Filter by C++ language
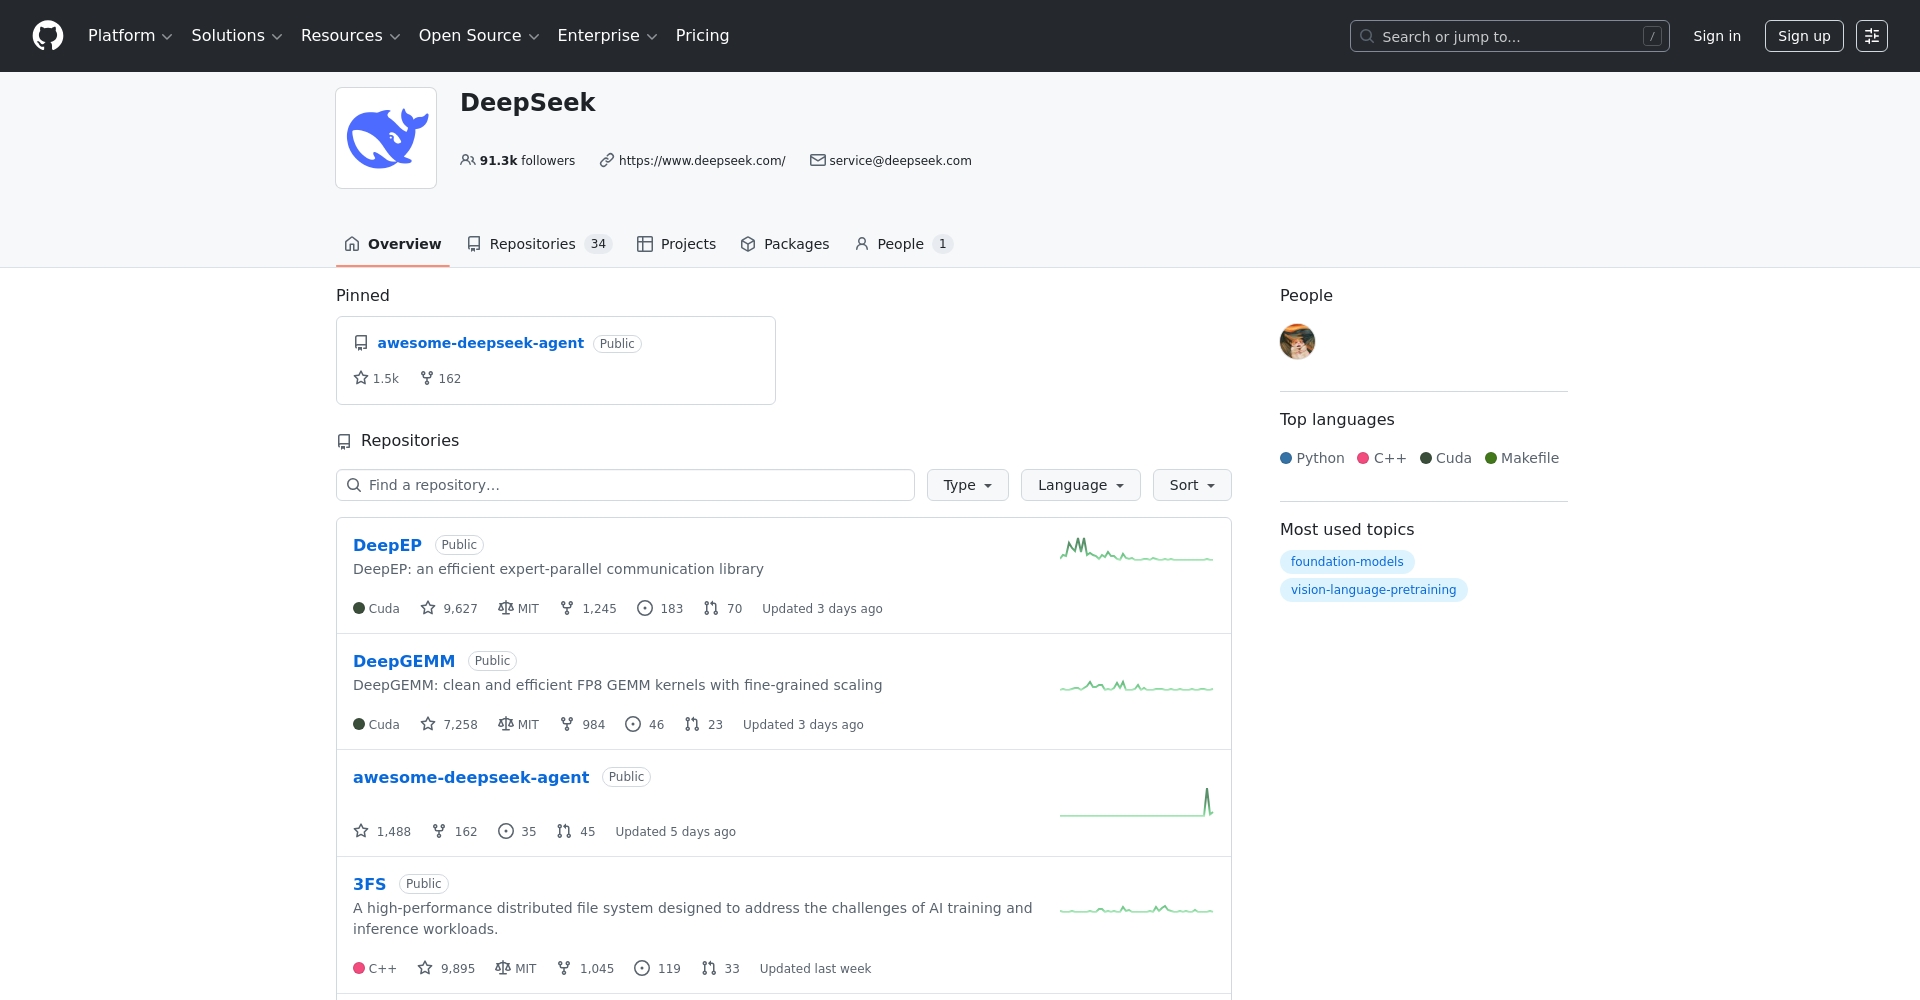 1382,458
